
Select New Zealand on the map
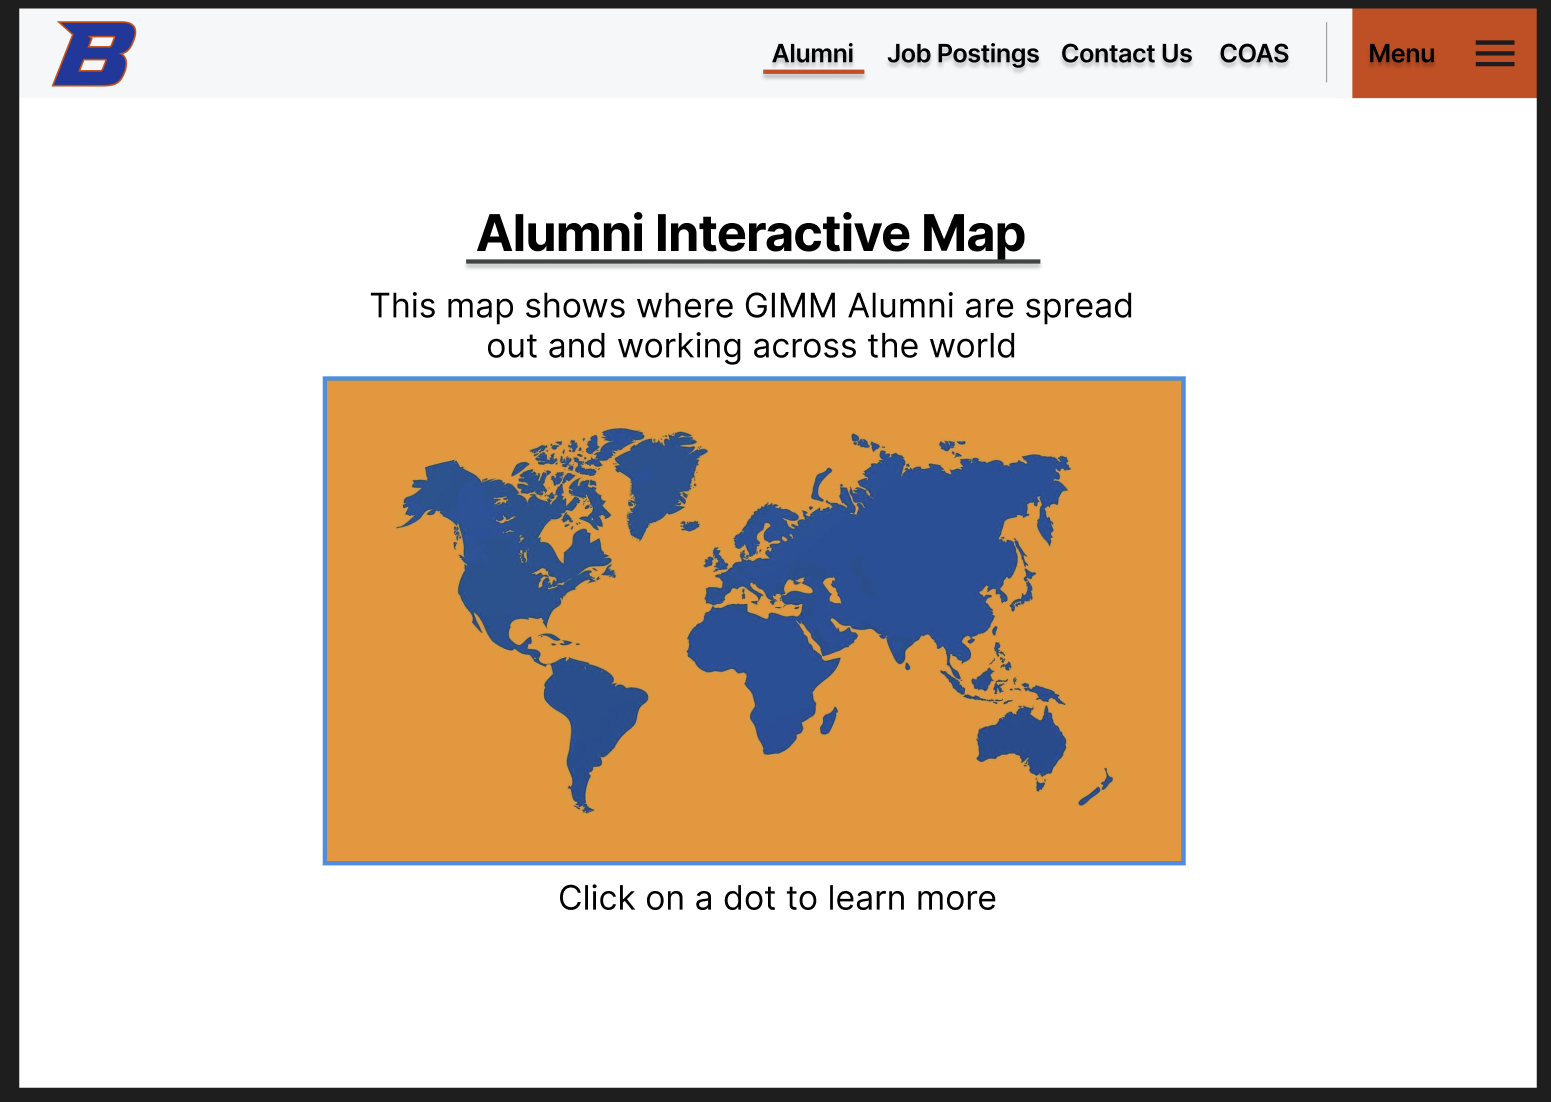click(x=1095, y=790)
